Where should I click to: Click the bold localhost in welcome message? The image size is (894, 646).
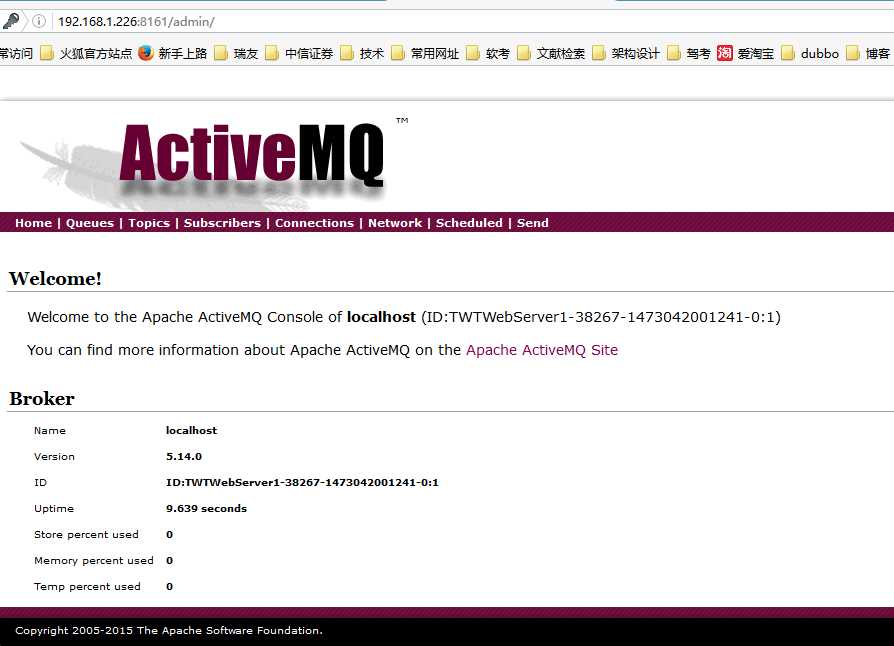coord(381,317)
